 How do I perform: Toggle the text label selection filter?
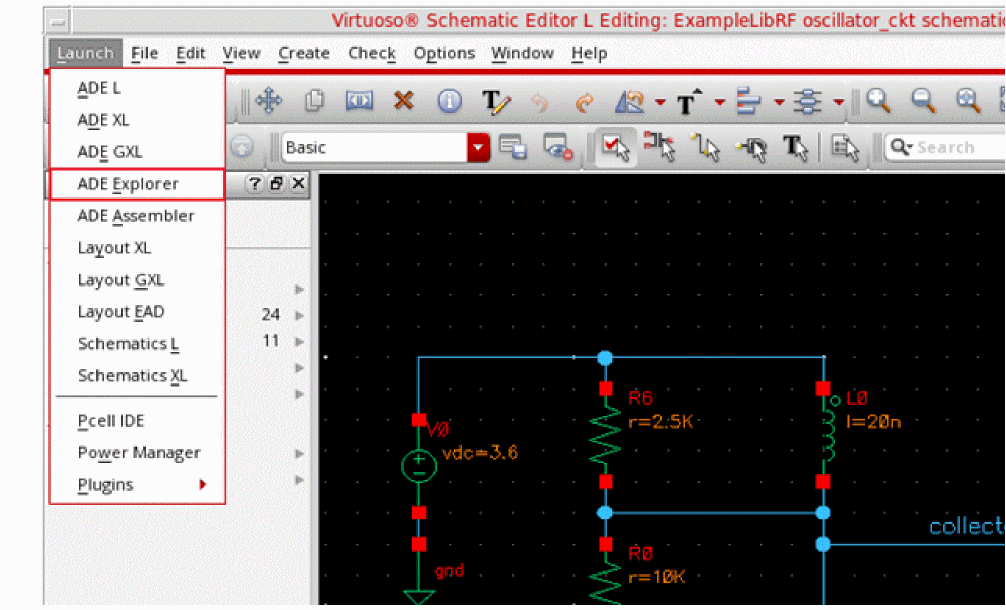pos(795,148)
